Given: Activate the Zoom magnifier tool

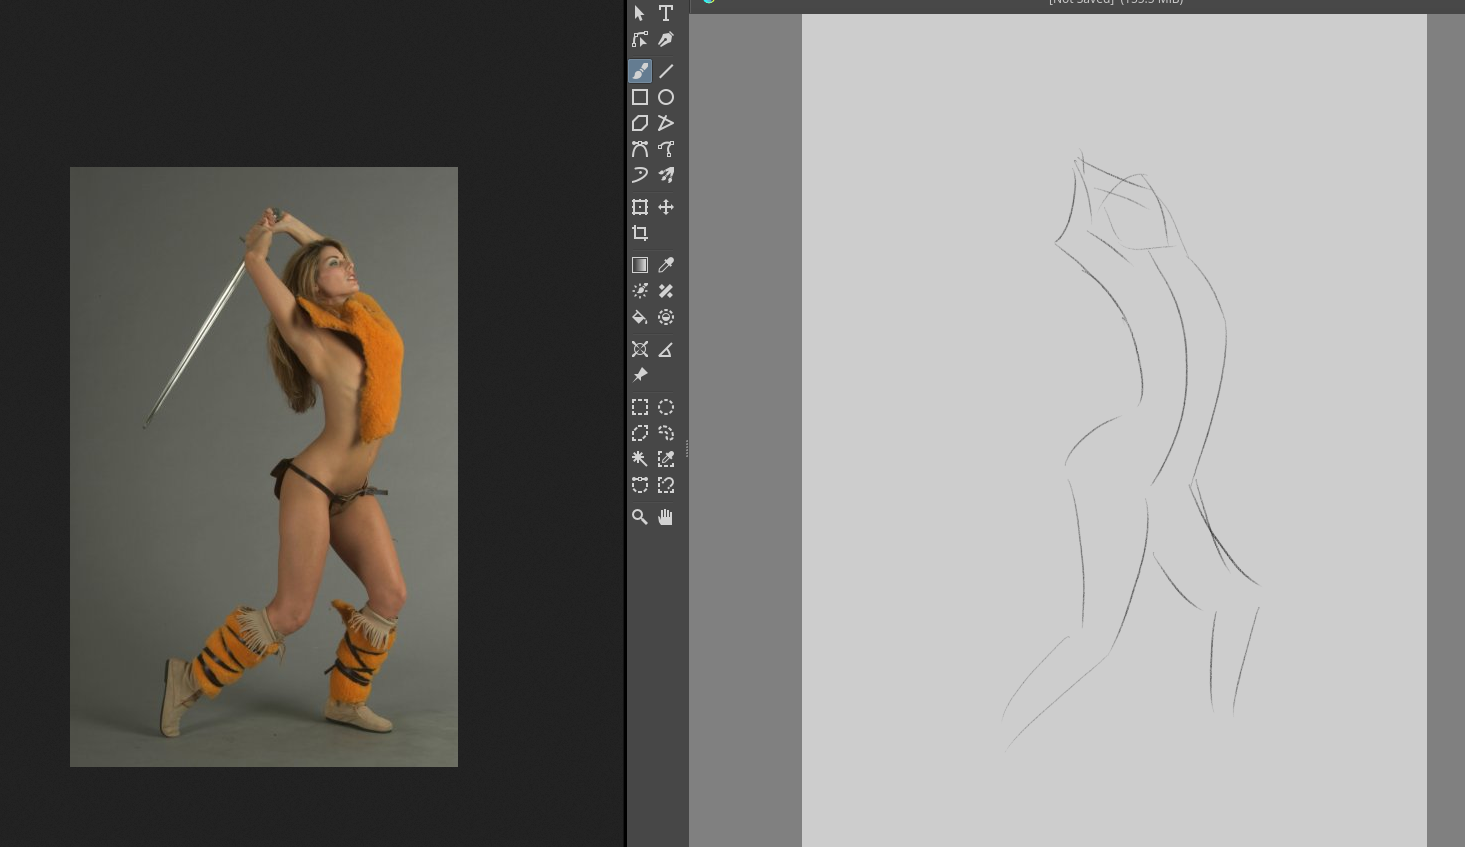Looking at the screenshot, I should [640, 517].
